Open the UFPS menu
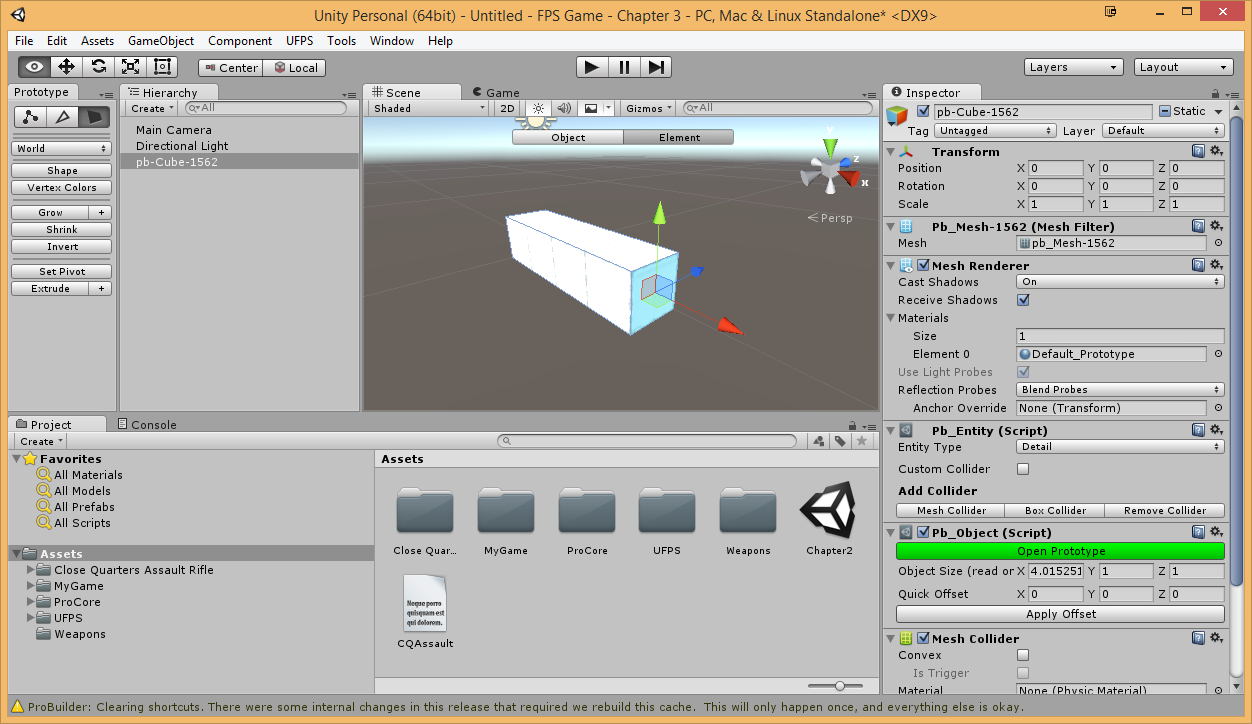This screenshot has height=724, width=1252. click(300, 41)
